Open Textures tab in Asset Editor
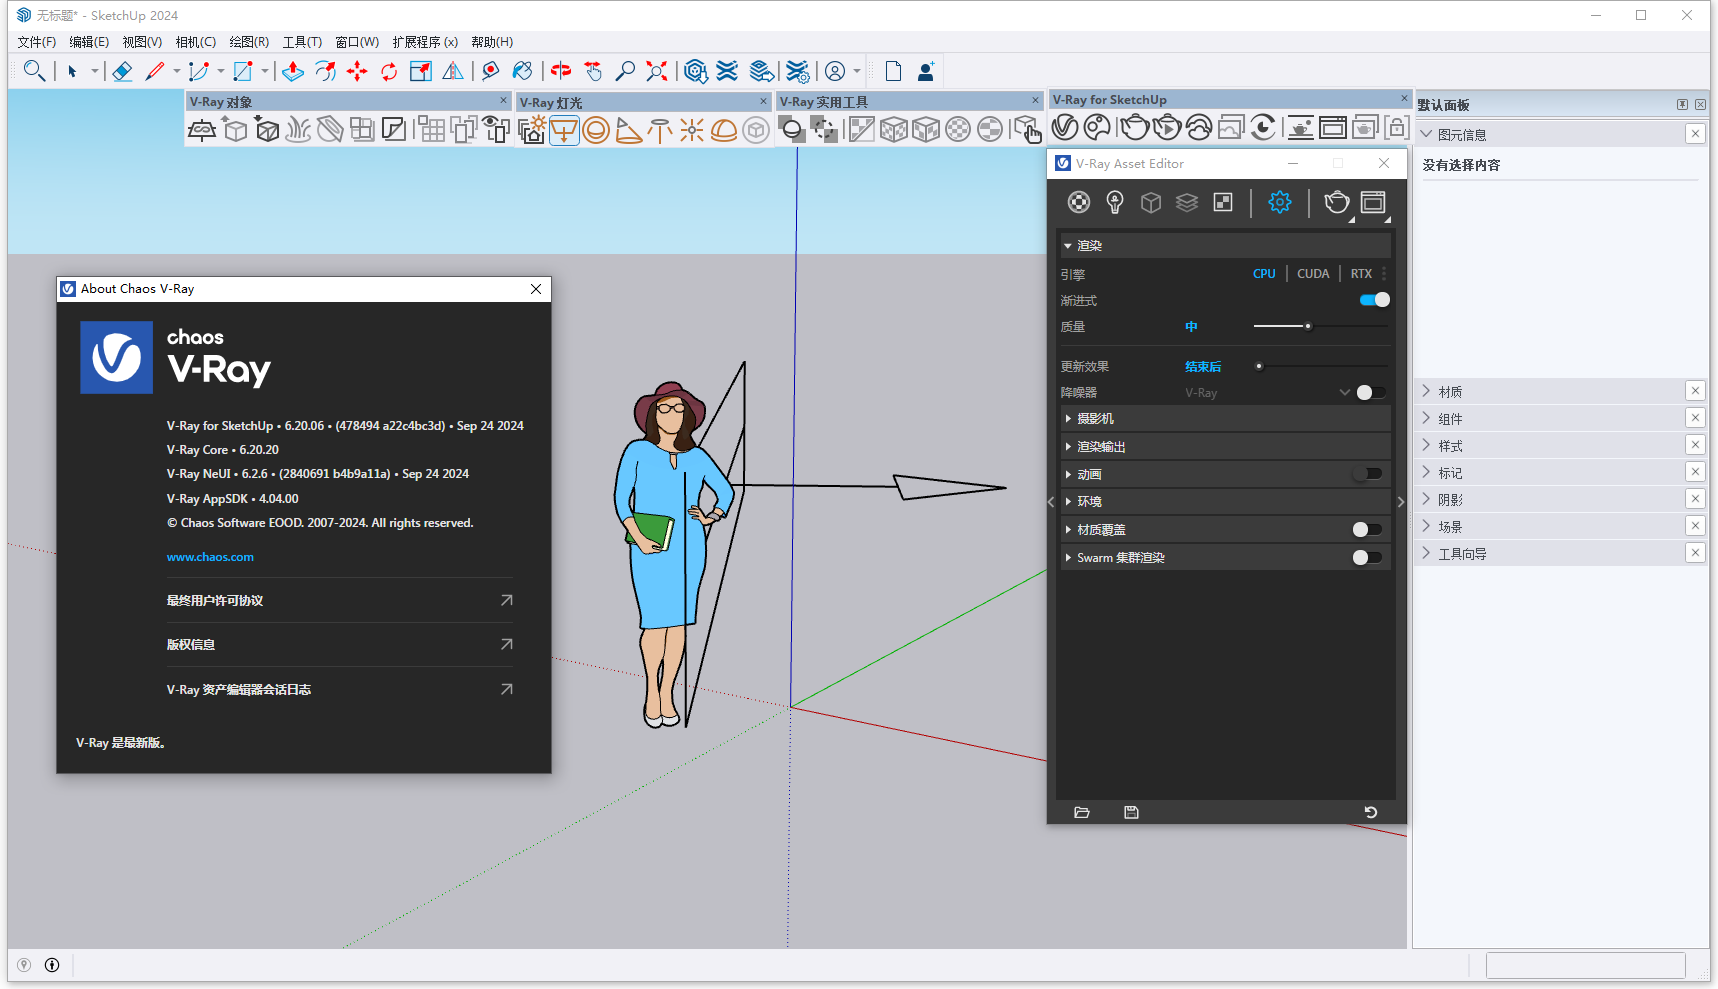 [x=1223, y=202]
